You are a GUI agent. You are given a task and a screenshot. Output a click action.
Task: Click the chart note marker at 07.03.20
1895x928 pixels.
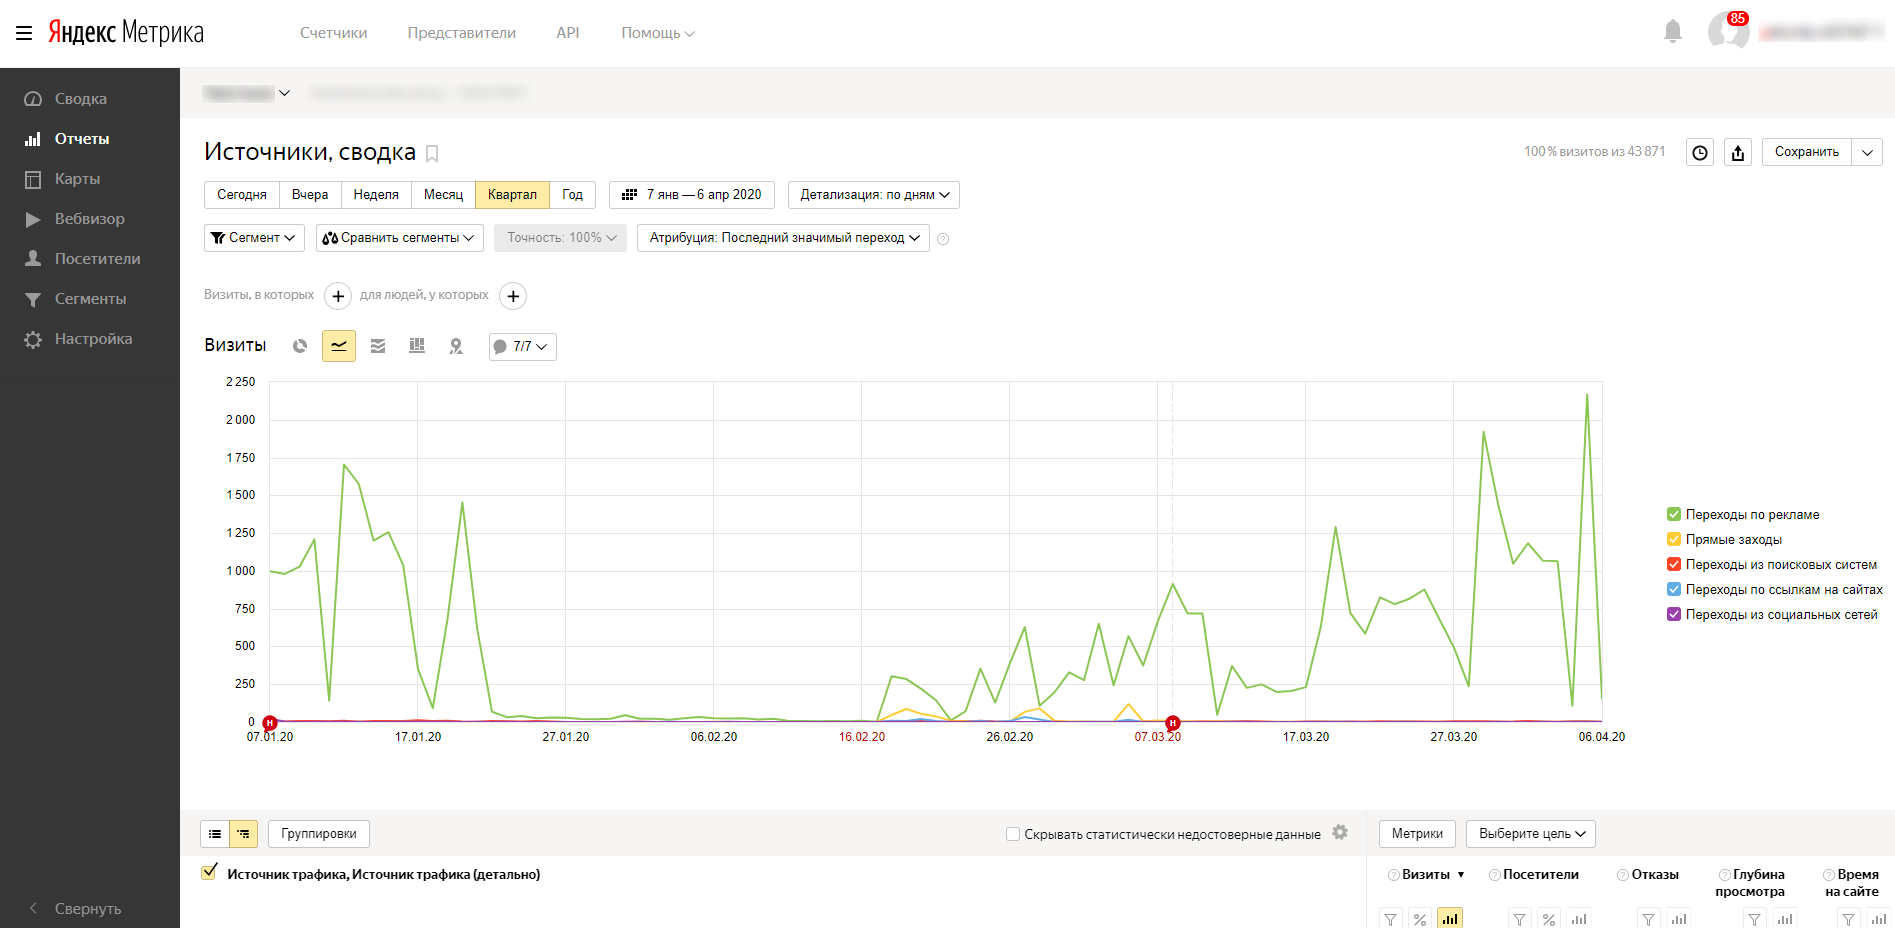click(x=1173, y=723)
